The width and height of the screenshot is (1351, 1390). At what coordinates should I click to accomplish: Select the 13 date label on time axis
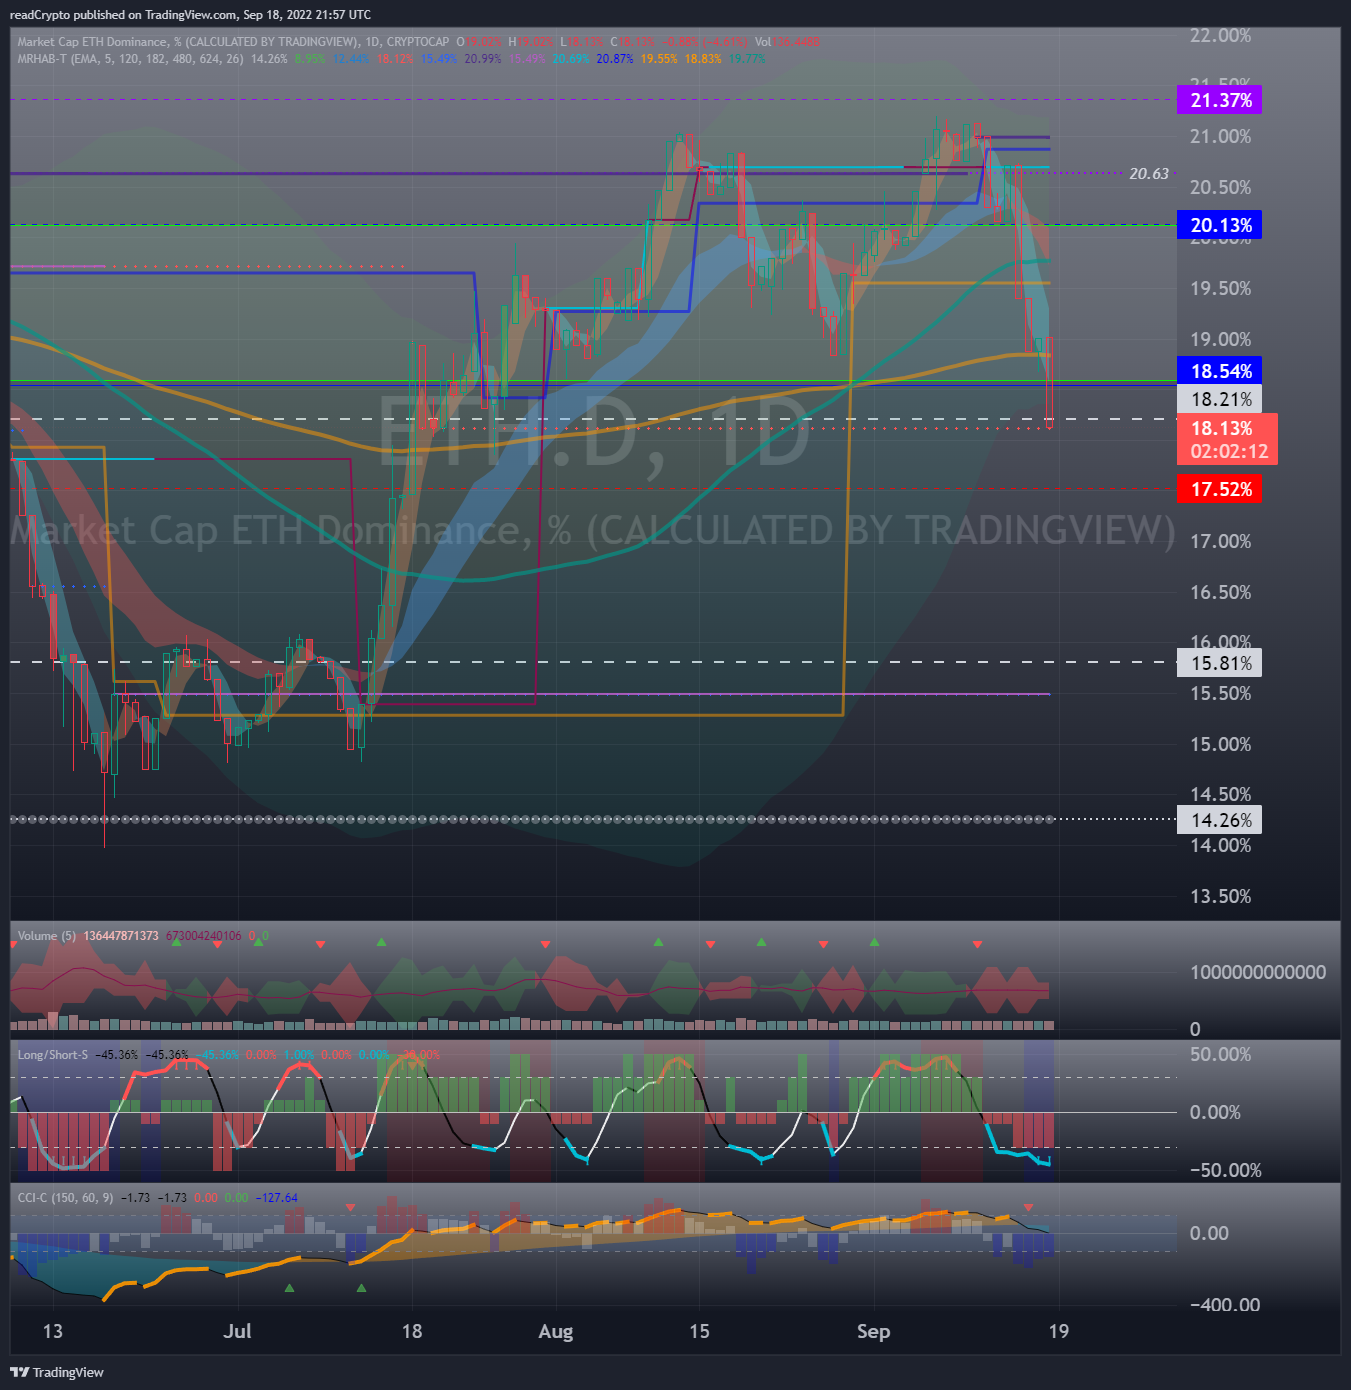tap(52, 1331)
